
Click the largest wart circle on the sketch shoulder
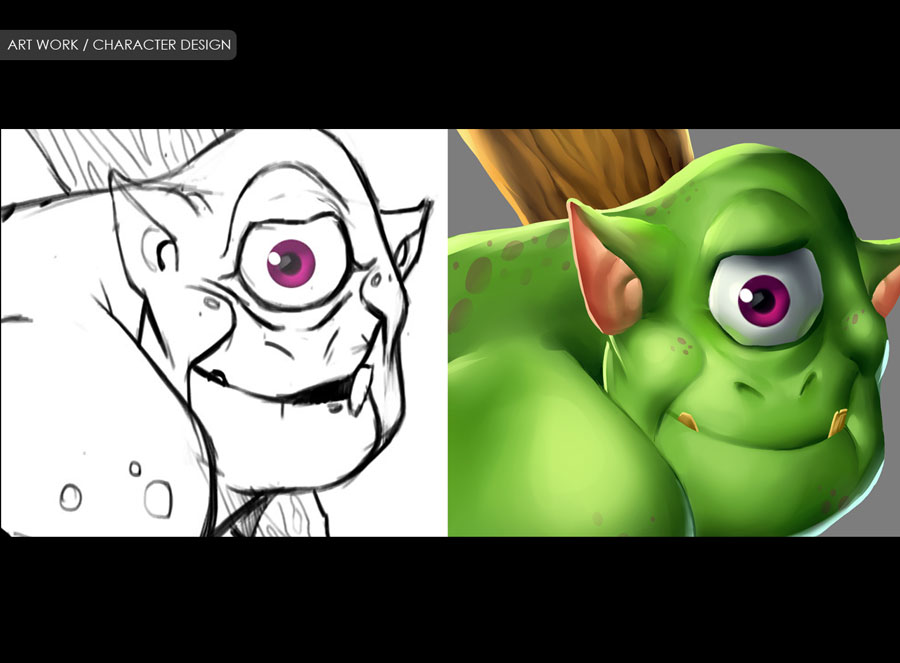tap(157, 497)
